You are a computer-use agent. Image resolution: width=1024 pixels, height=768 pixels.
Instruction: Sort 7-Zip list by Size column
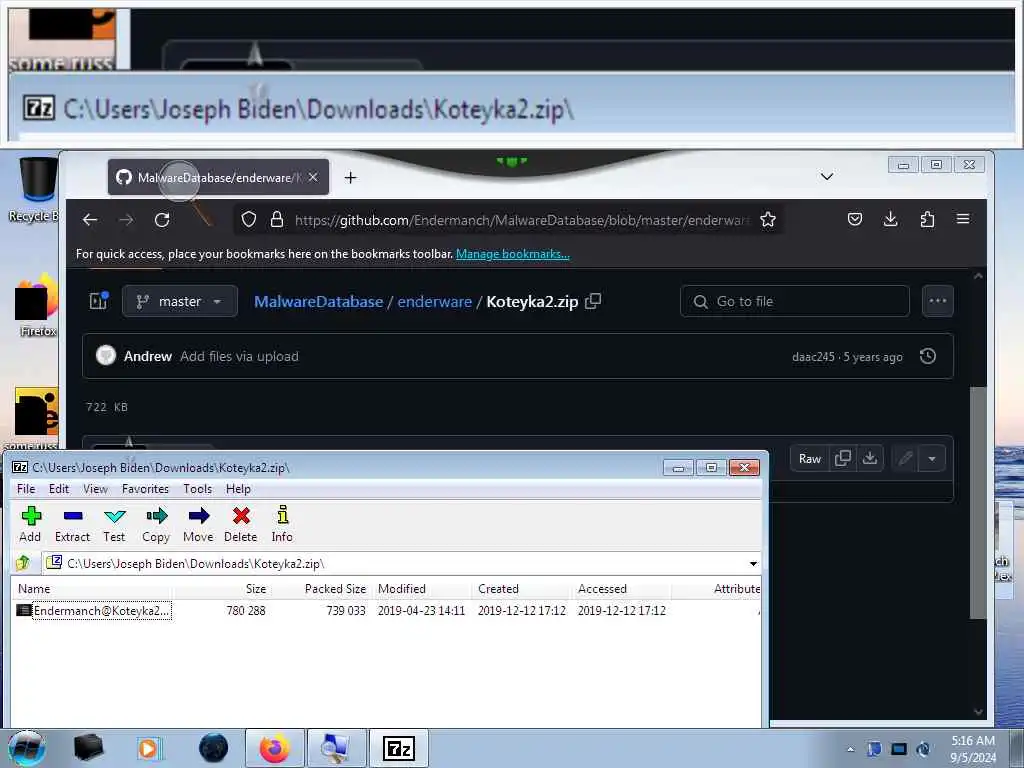(x=222, y=589)
